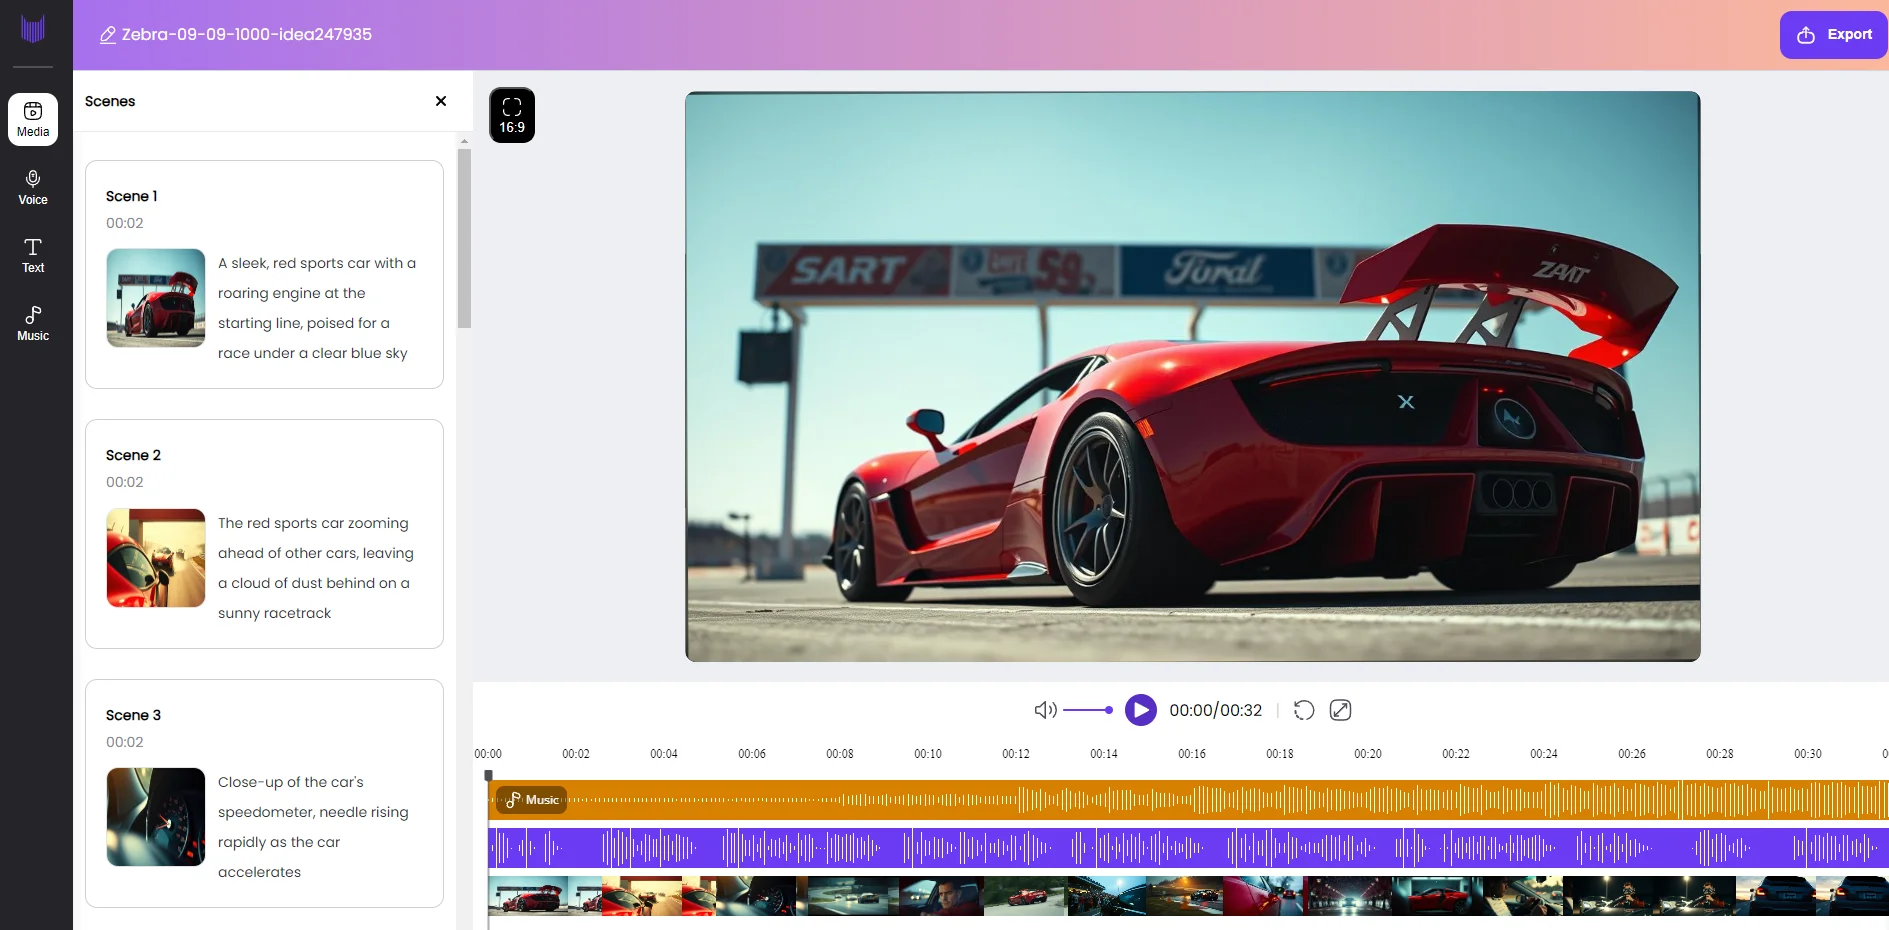Open the Voice panel
This screenshot has height=930, width=1889.
tap(33, 187)
